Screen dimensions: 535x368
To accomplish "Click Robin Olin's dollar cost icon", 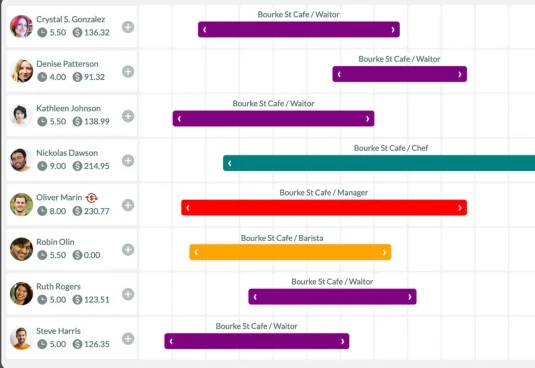I will (77, 255).
